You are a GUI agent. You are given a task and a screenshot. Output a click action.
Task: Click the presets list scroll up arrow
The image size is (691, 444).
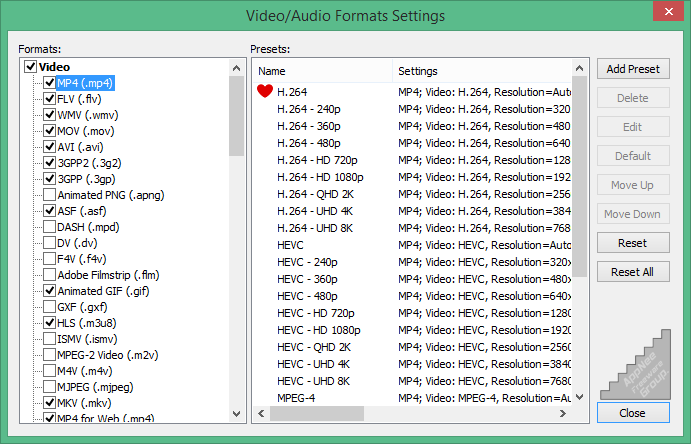click(580, 68)
